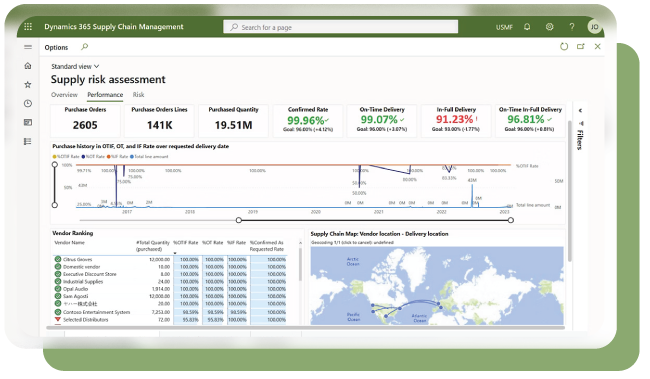
Task: Refresh the page with the refresh icon
Action: pyautogui.click(x=564, y=46)
